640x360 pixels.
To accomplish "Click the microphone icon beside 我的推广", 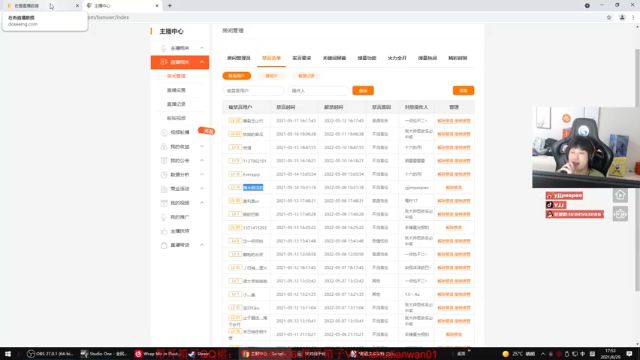I will [x=164, y=217].
